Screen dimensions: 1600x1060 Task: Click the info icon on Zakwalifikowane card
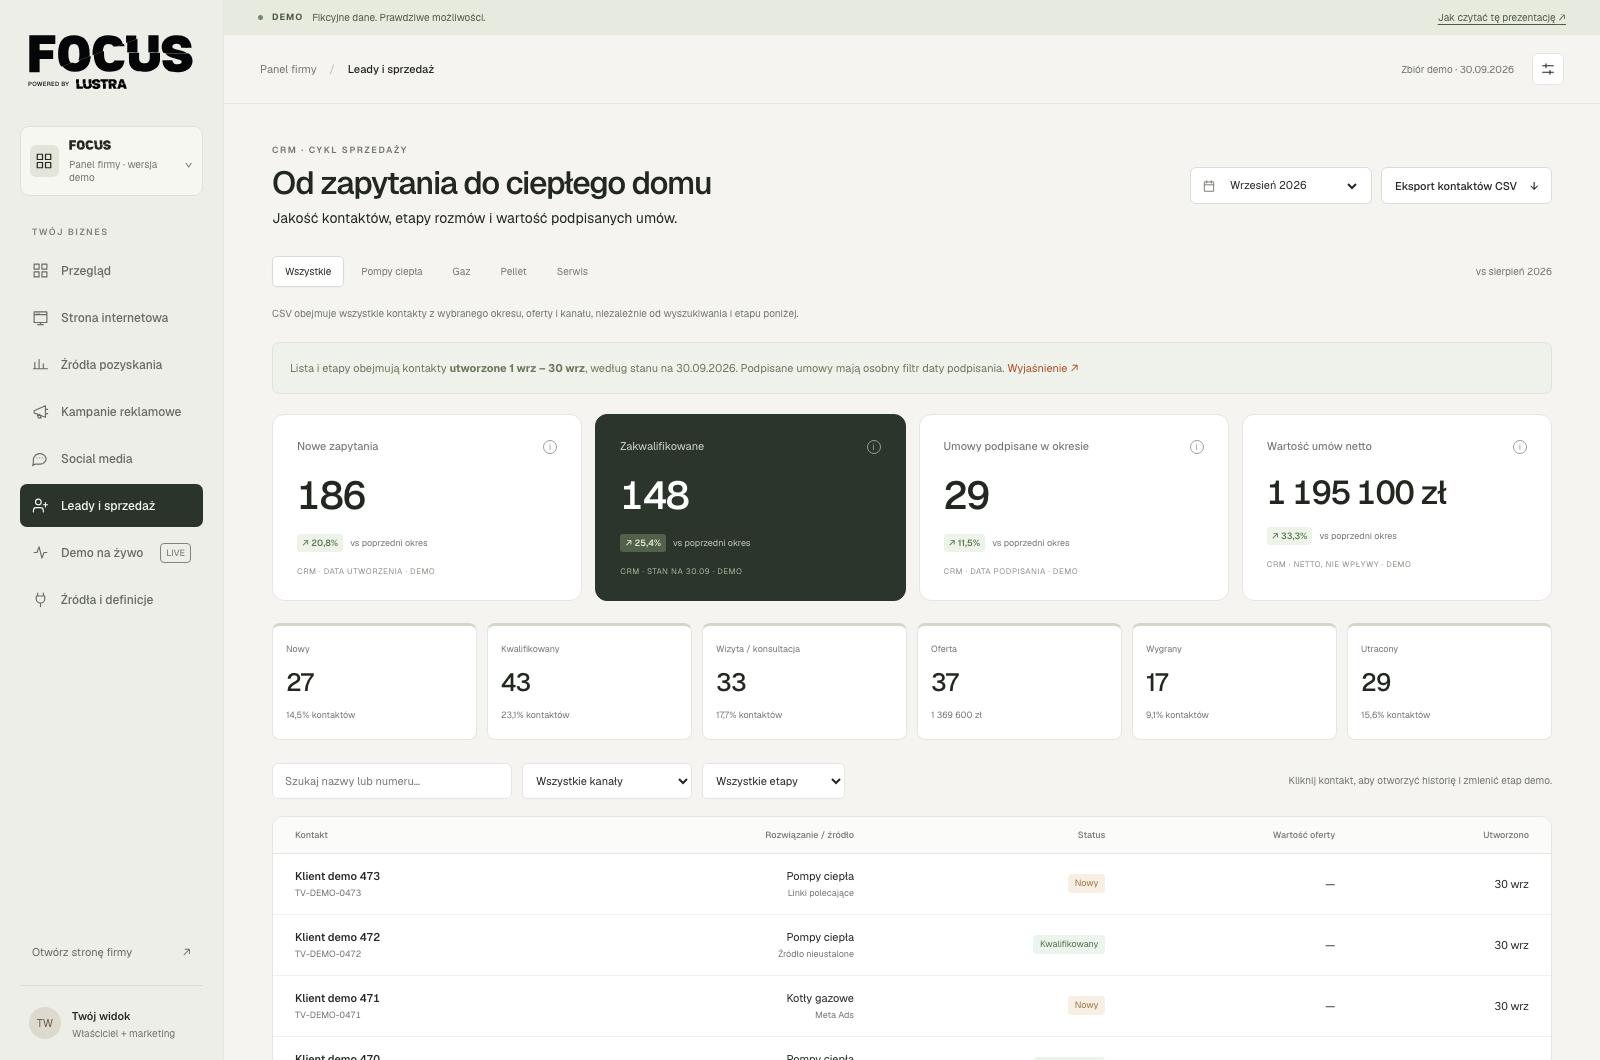(874, 447)
